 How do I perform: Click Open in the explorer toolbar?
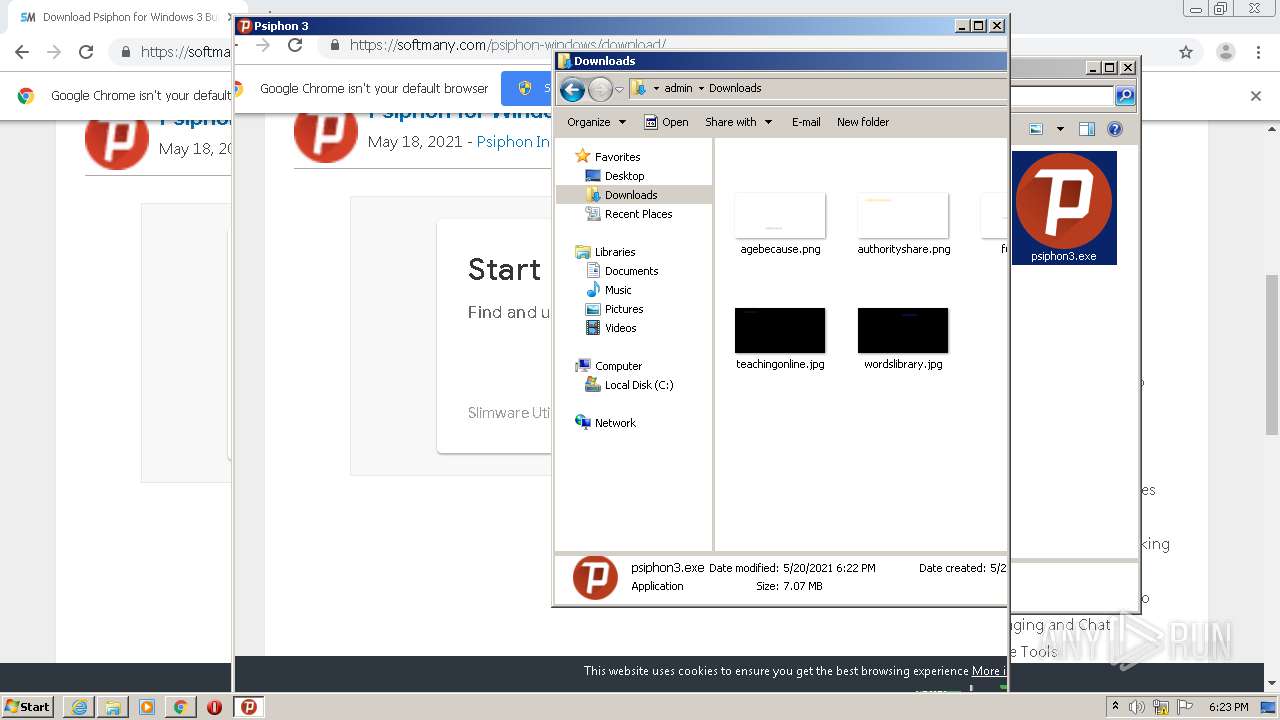point(666,122)
